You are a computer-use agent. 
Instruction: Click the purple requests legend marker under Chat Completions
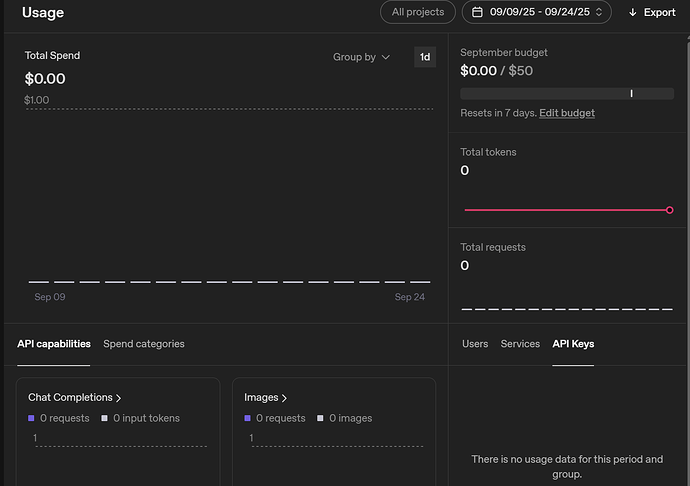(32, 418)
